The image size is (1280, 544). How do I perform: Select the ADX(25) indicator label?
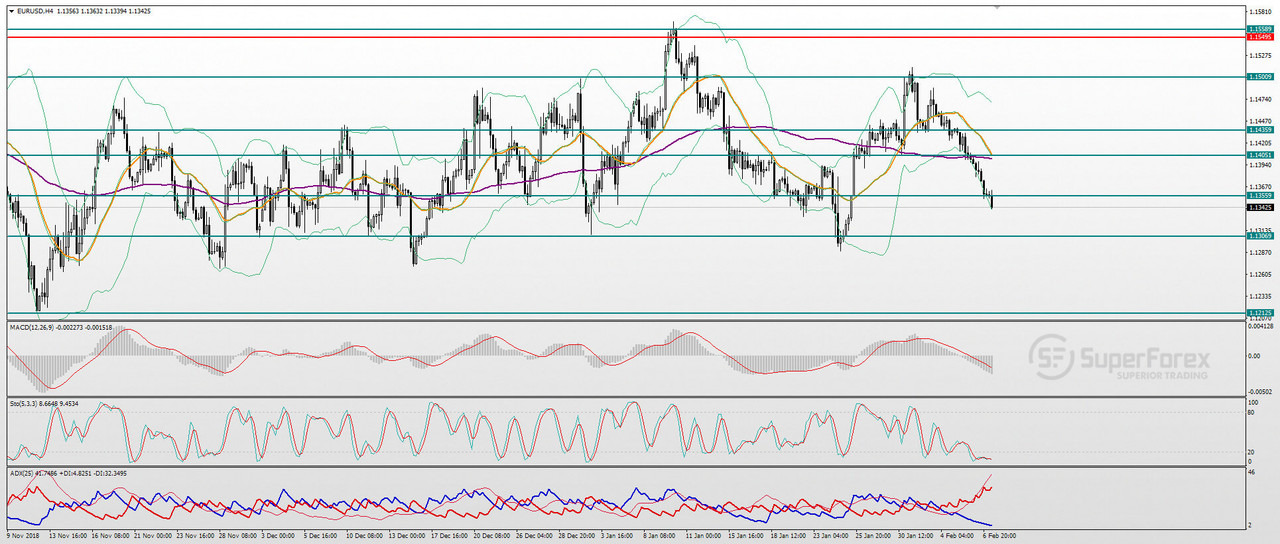coord(24,472)
